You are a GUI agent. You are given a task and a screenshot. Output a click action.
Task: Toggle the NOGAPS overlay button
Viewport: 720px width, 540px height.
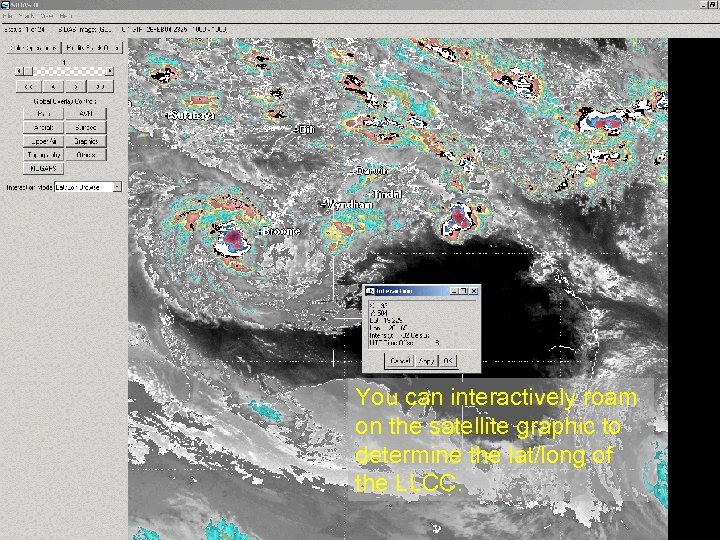pos(44,169)
